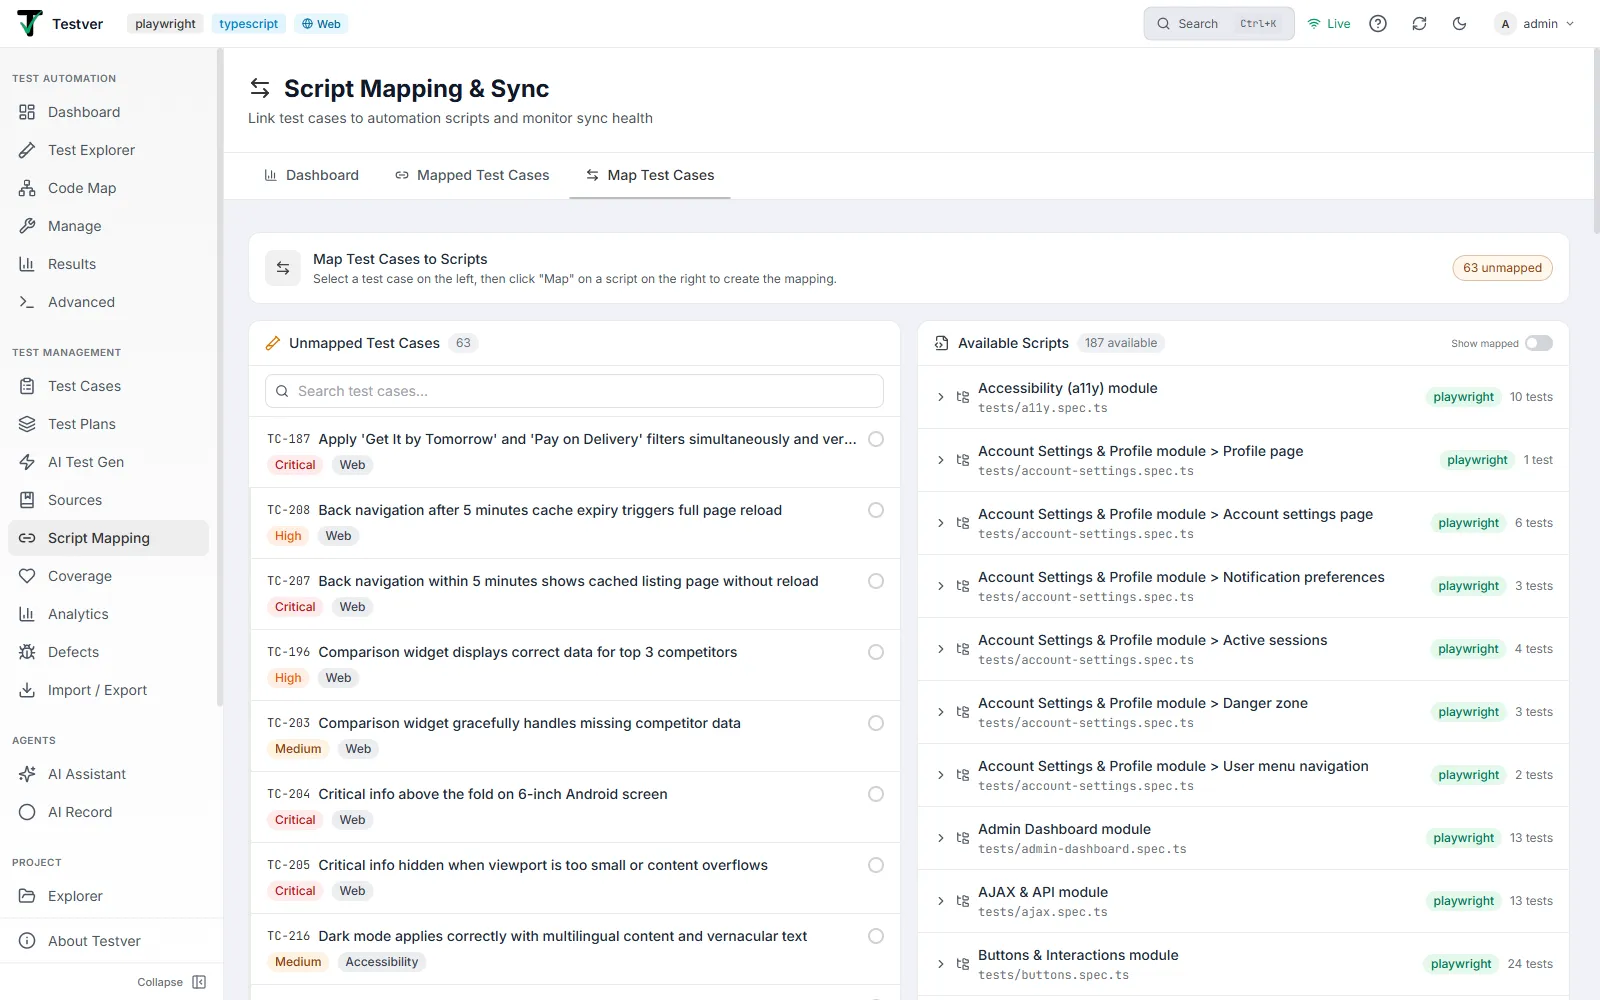Select test case TC-196 radio button
Screen dimensions: 1600x1000
876,652
